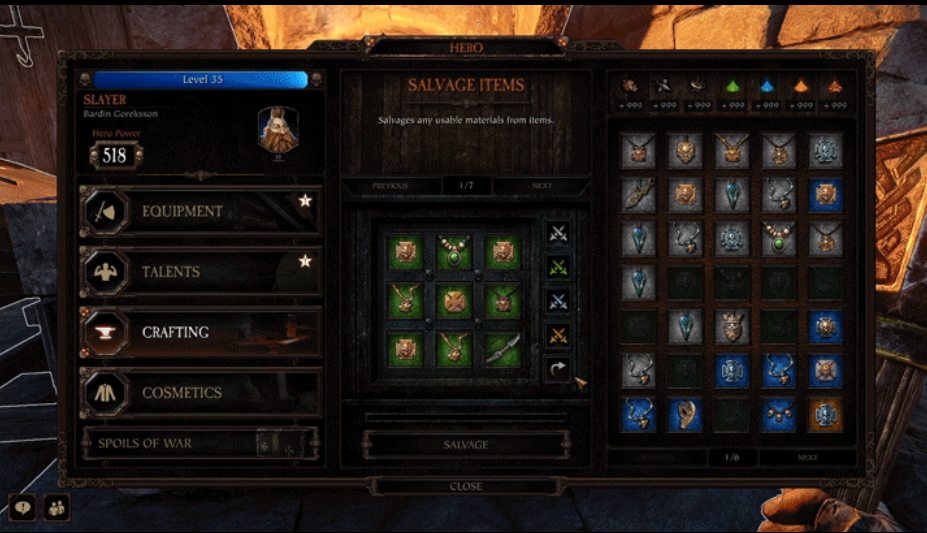Remove the green gem necklace from salvage grid
Screen dimensions: 927x533
coord(454,251)
